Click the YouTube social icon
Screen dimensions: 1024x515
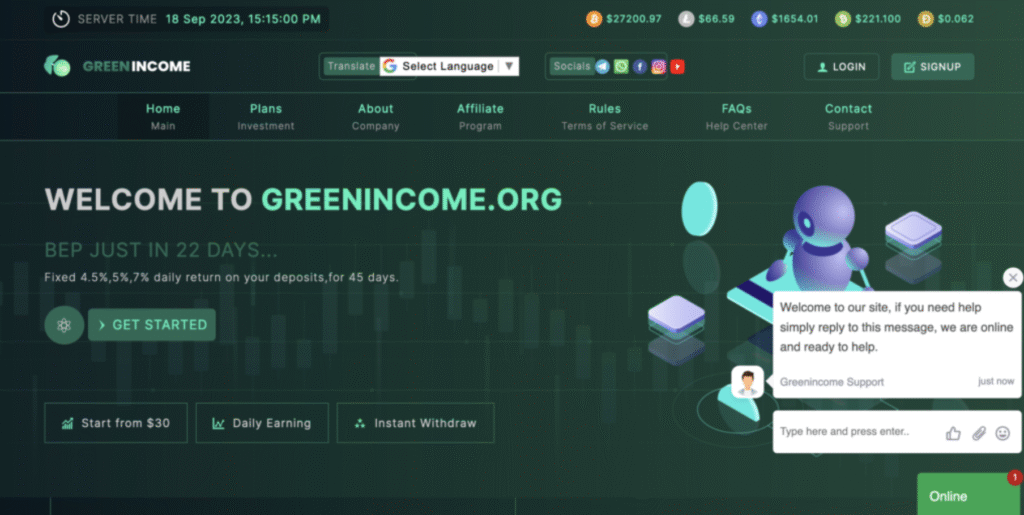tap(677, 67)
